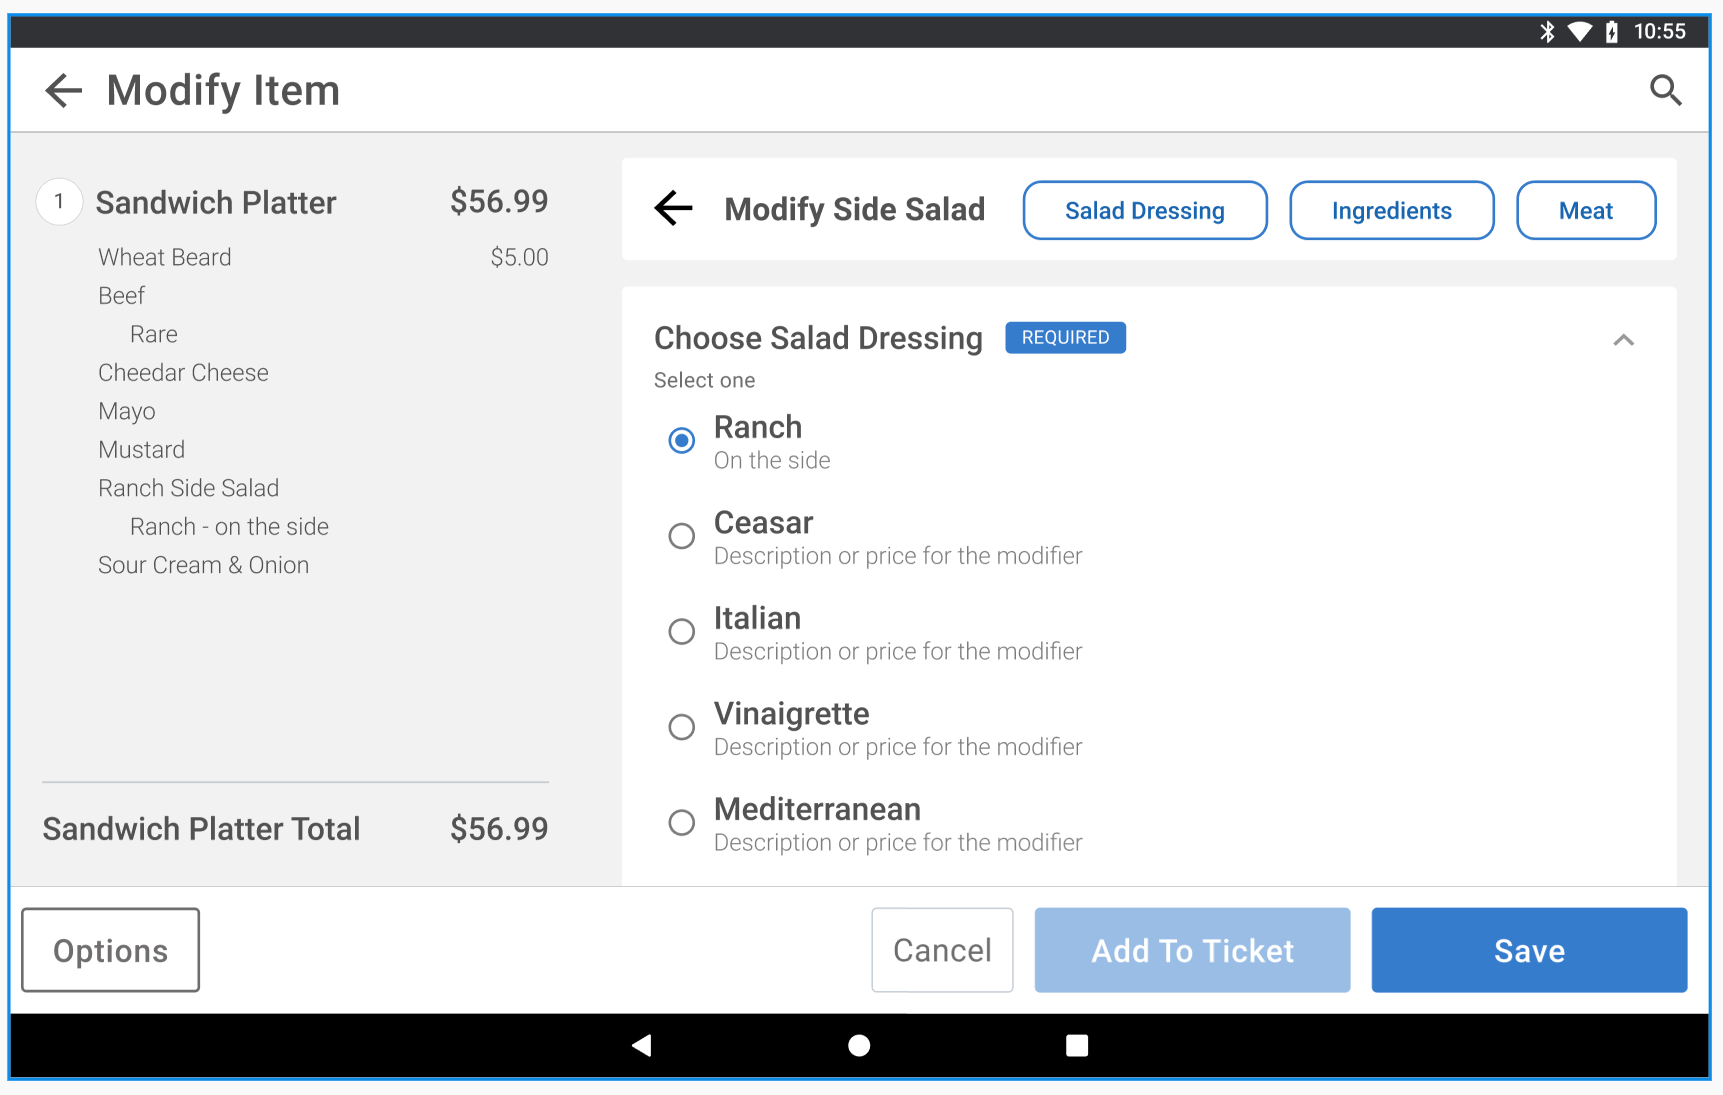Click back arrow beside Modify Side Salad
The height and width of the screenshot is (1095, 1723).
point(674,209)
